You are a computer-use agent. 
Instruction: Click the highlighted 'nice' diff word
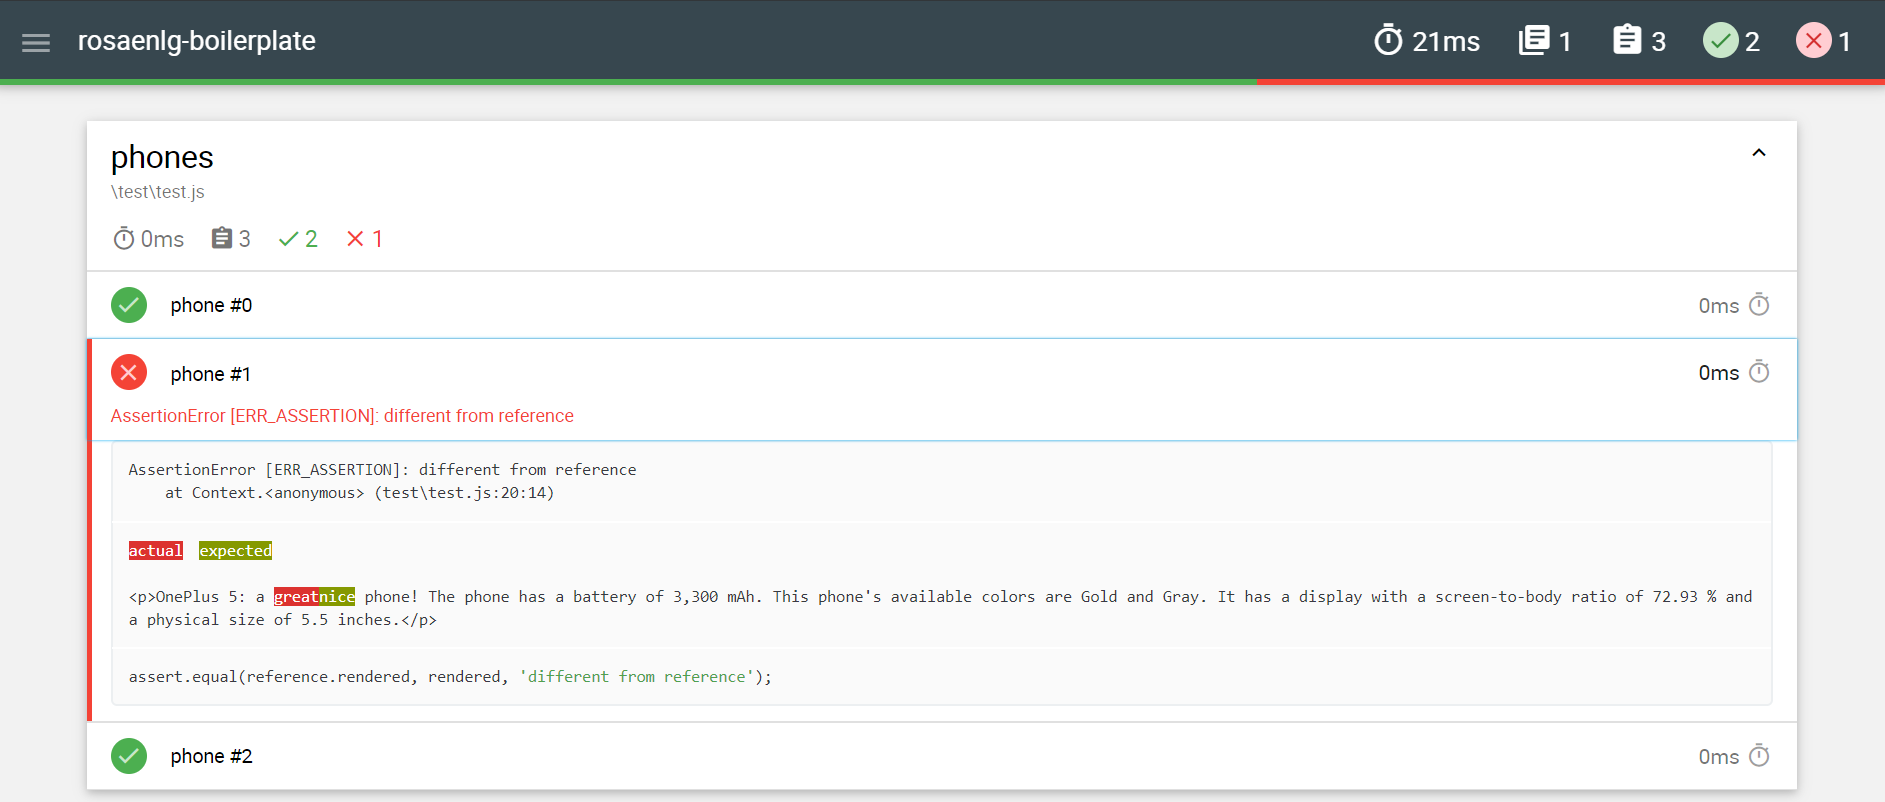337,596
